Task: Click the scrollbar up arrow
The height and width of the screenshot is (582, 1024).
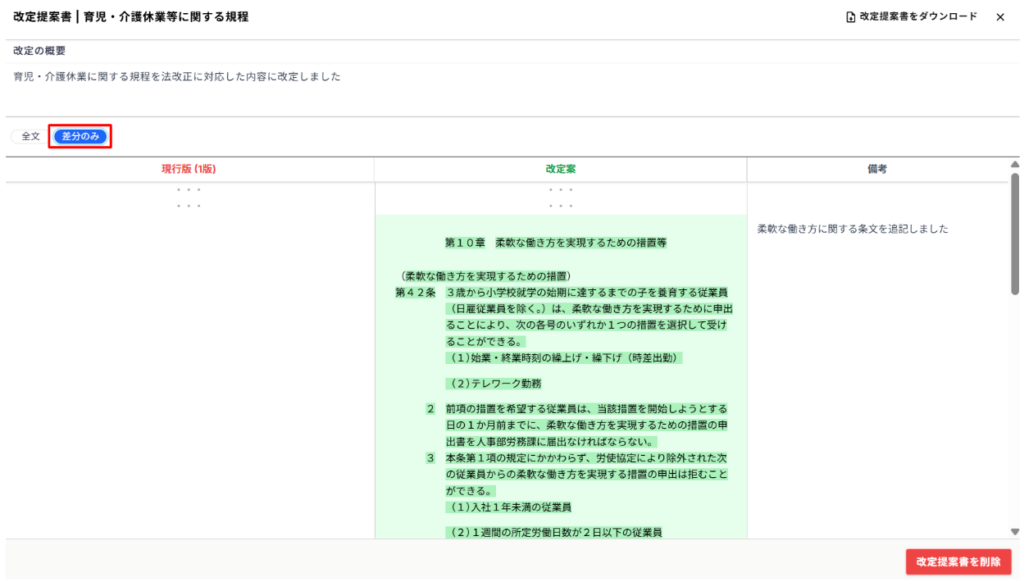Action: [1015, 165]
